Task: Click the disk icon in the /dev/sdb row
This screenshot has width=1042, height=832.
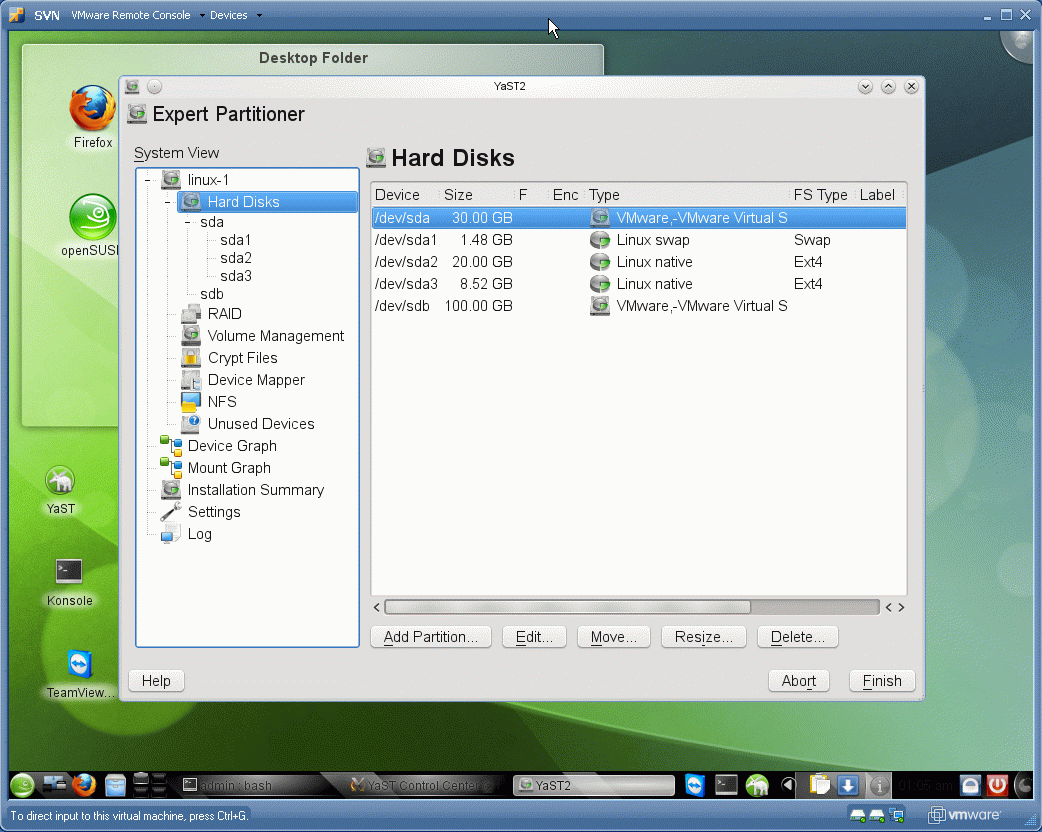Action: pos(600,306)
